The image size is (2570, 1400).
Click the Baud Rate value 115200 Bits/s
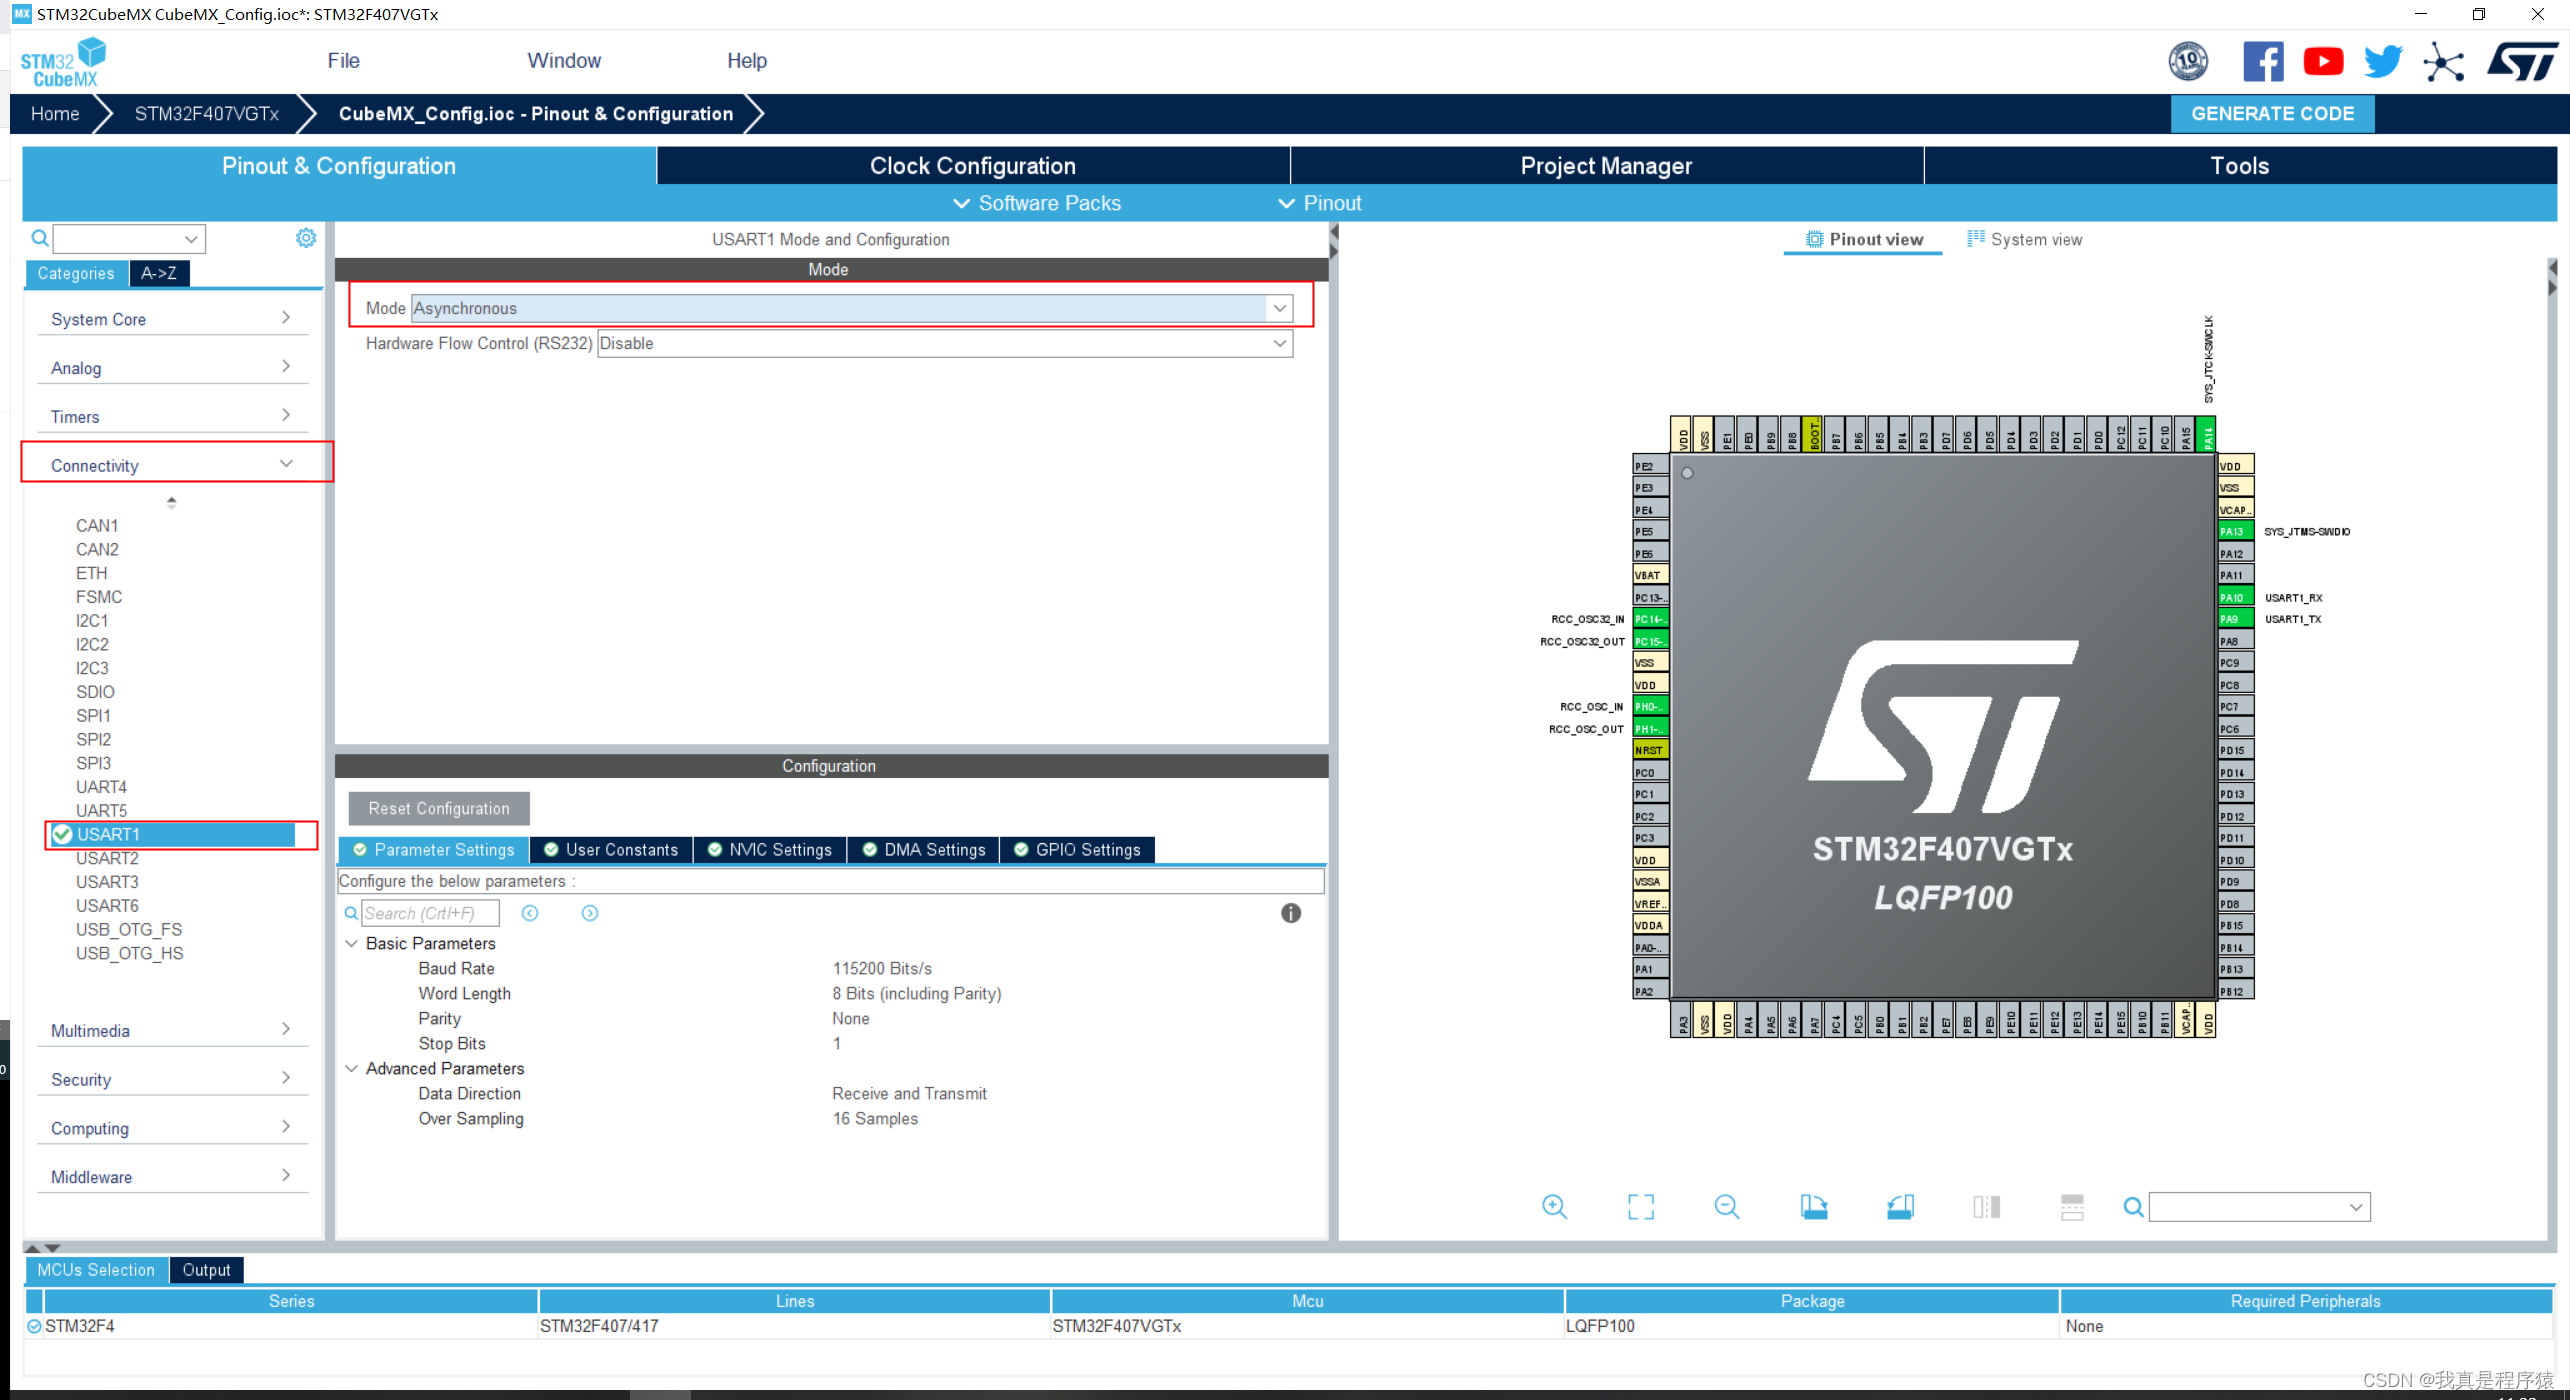pyautogui.click(x=882, y=968)
